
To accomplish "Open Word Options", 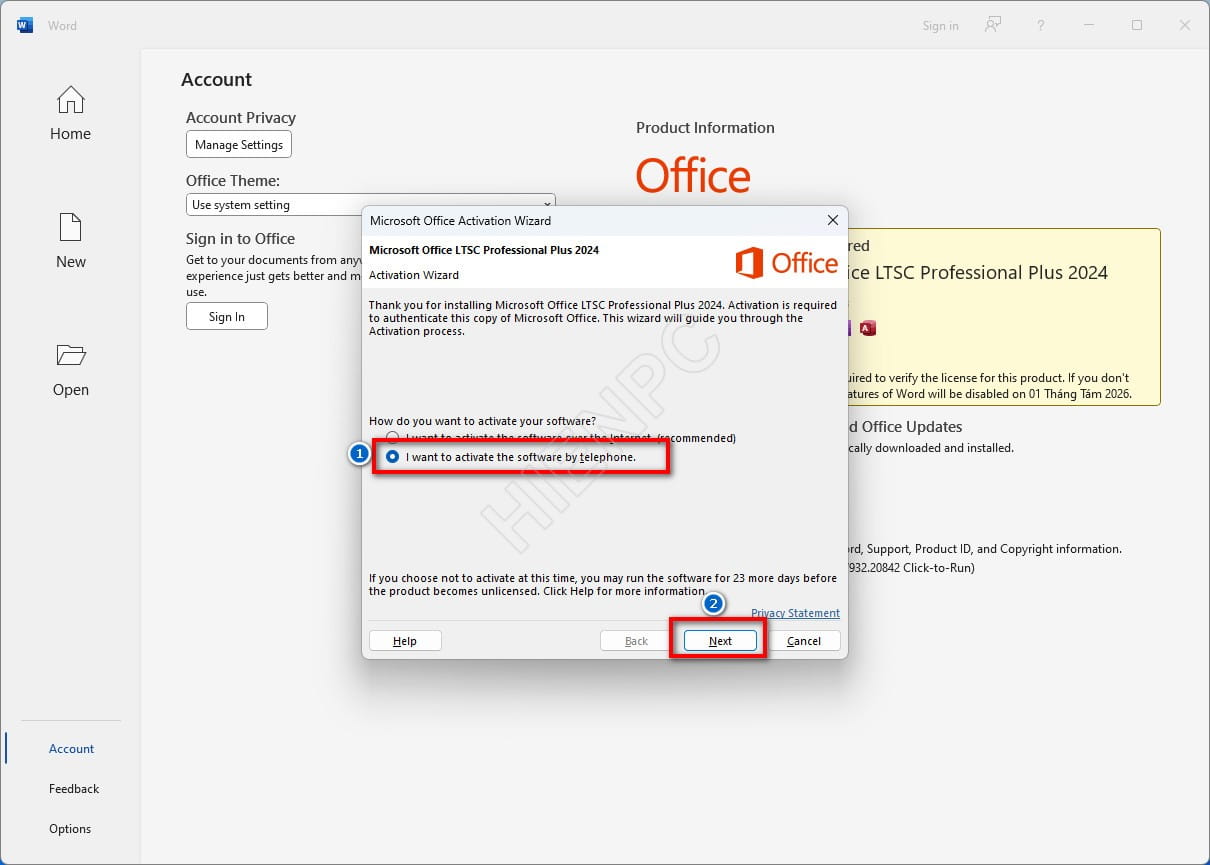I will (70, 828).
